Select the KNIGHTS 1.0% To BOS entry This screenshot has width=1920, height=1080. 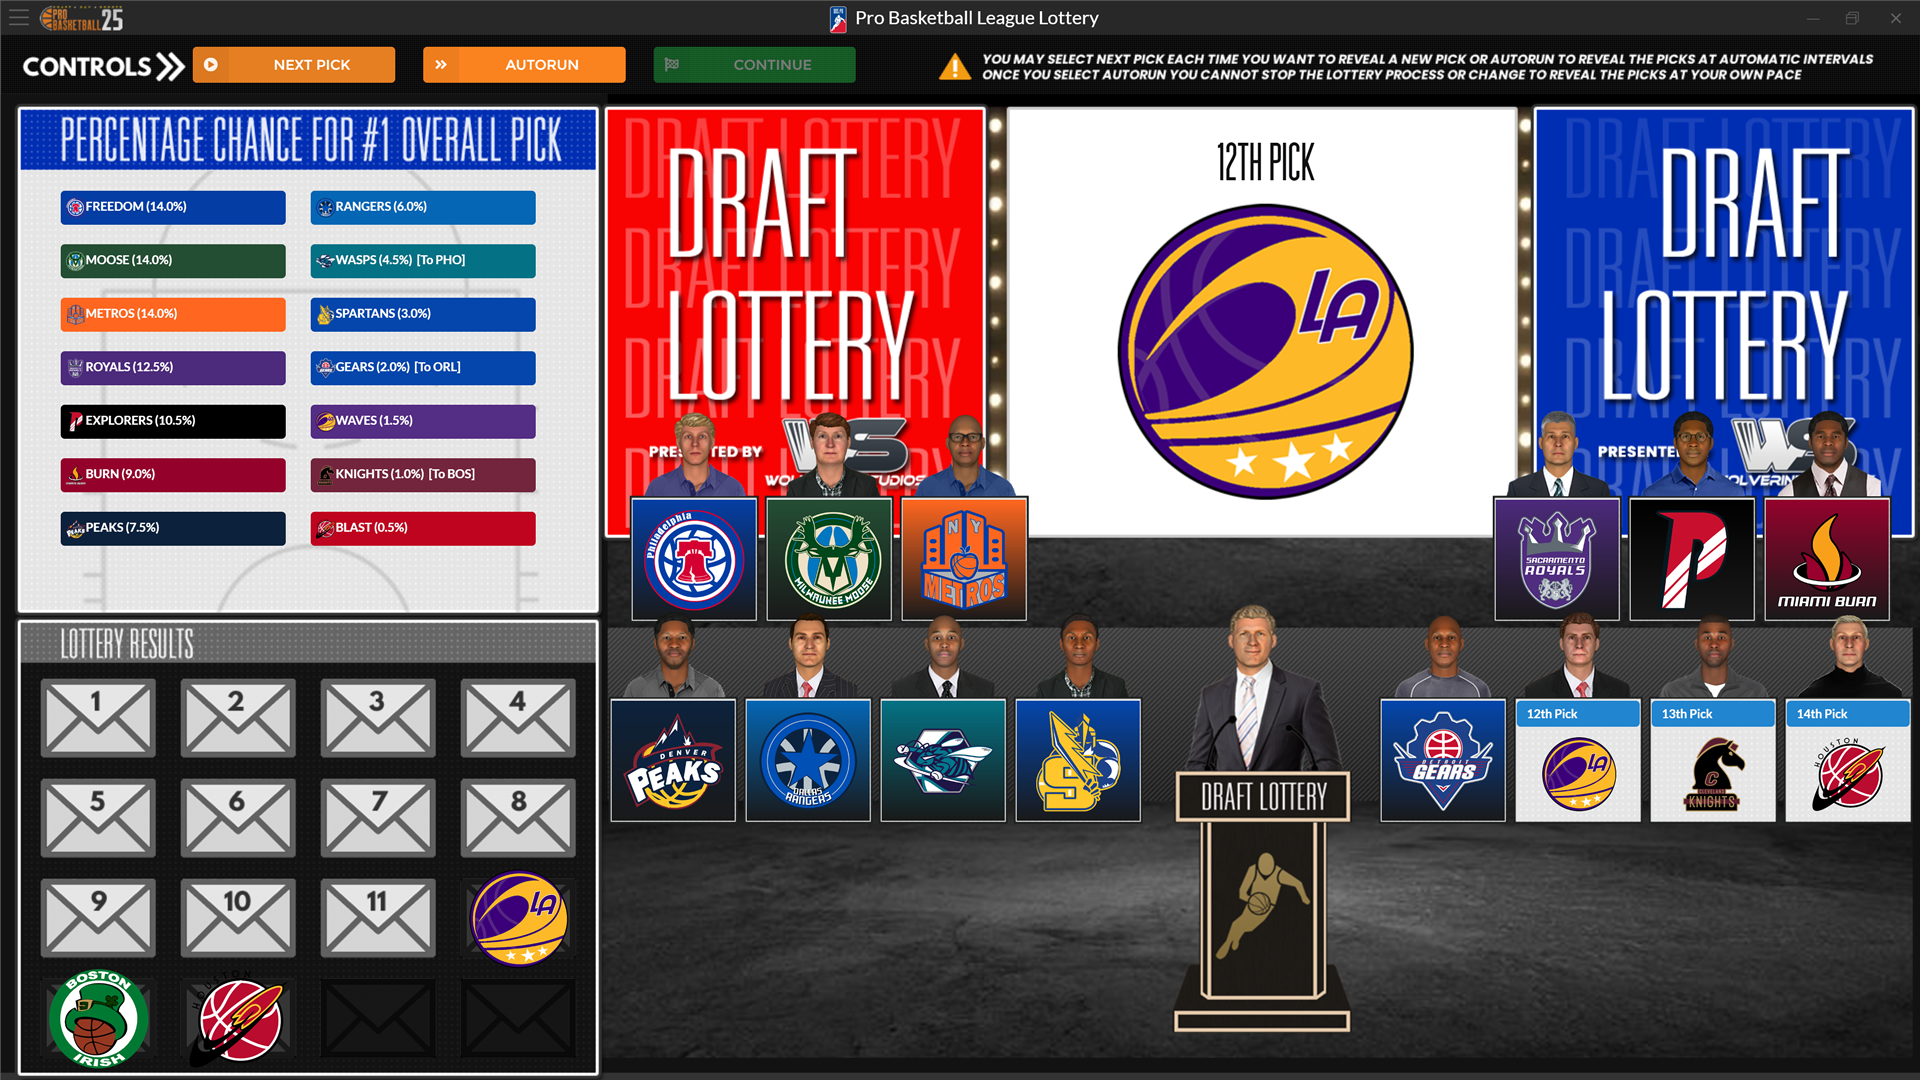pos(422,474)
